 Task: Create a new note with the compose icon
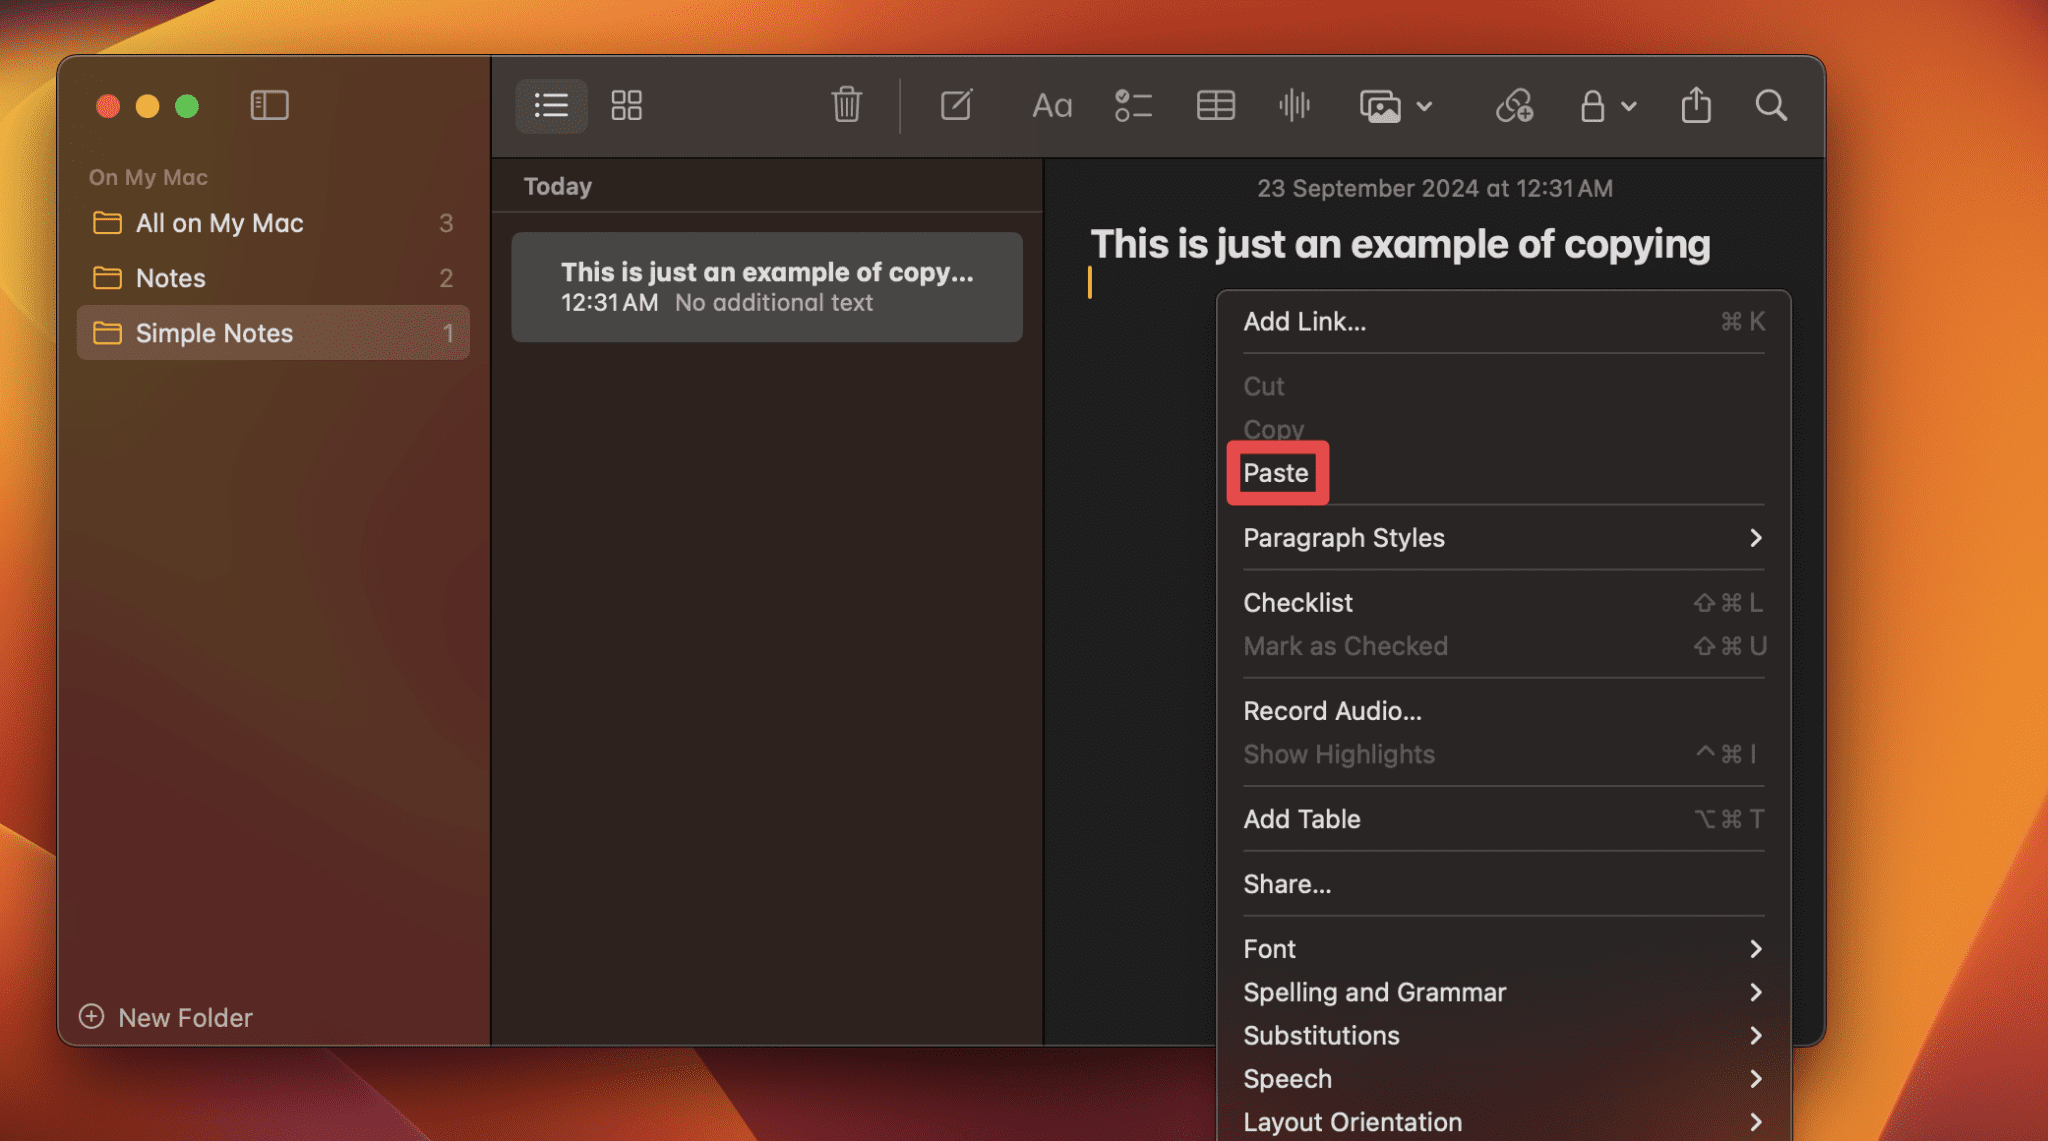955,105
